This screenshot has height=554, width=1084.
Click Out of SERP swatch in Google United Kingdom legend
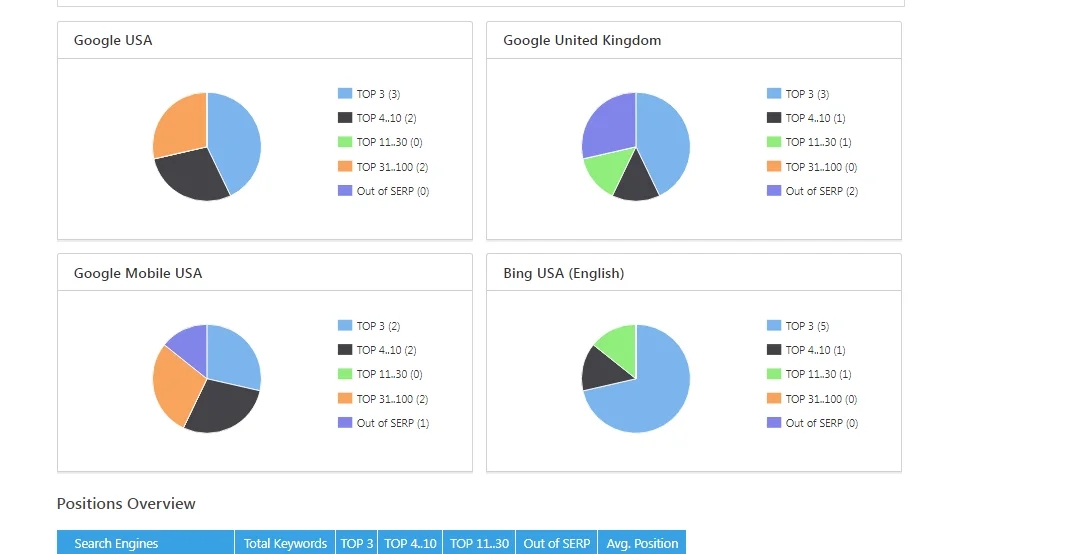(774, 191)
